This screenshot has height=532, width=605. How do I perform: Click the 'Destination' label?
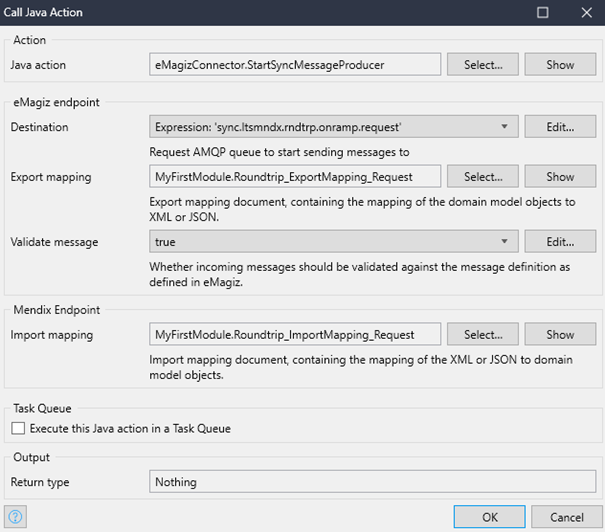(39, 127)
